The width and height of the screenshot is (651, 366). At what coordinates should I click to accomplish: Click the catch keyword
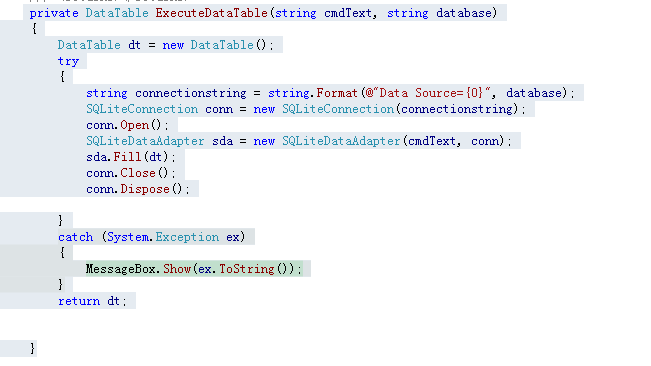pos(76,237)
